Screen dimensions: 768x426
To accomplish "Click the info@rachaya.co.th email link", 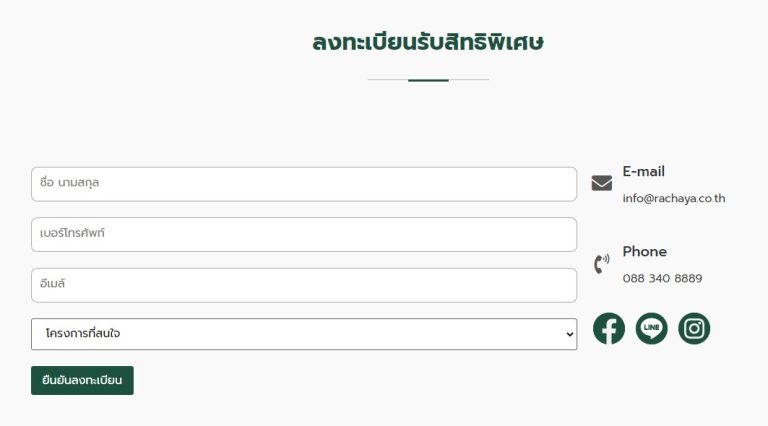I will point(673,198).
